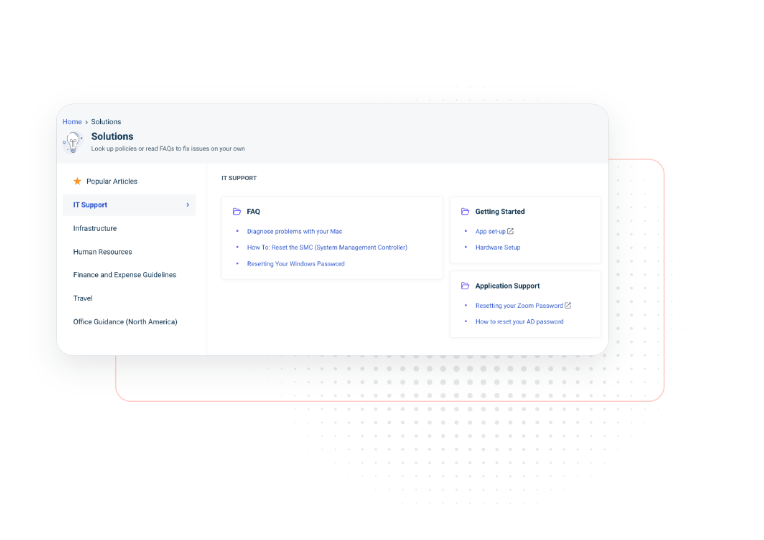Click the lightbulb Solutions icon

[x=73, y=143]
